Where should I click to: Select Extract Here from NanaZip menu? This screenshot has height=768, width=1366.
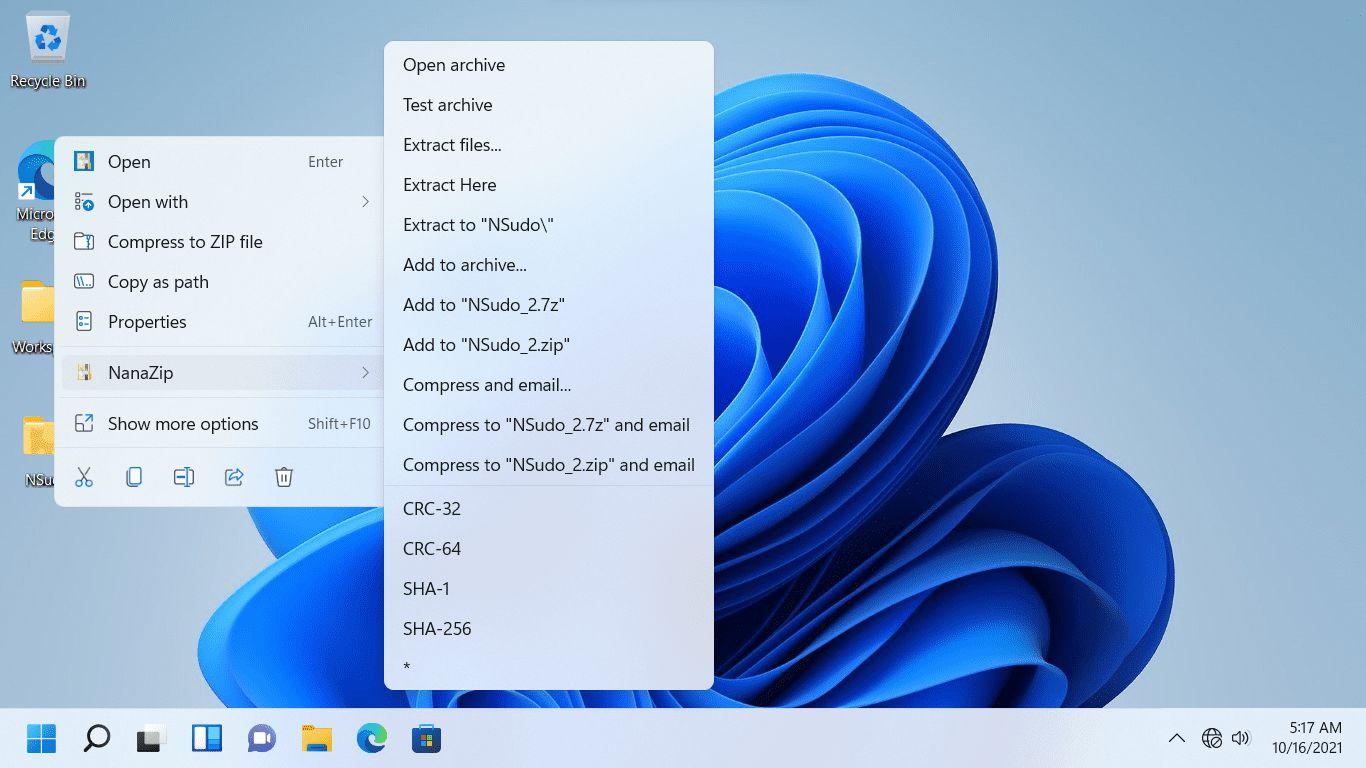tap(448, 184)
